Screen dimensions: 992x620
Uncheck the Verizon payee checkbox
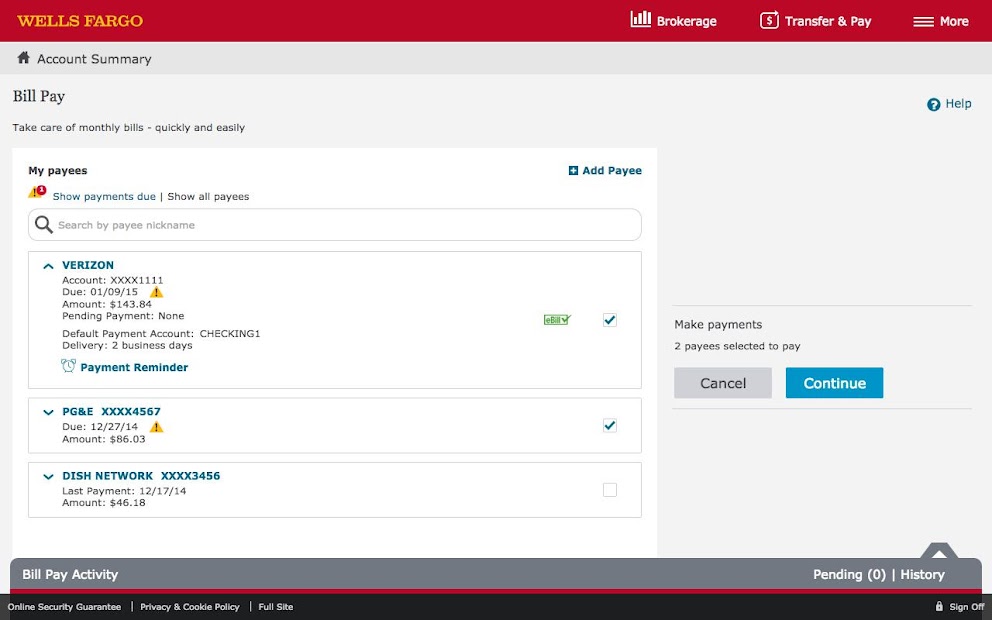click(610, 320)
